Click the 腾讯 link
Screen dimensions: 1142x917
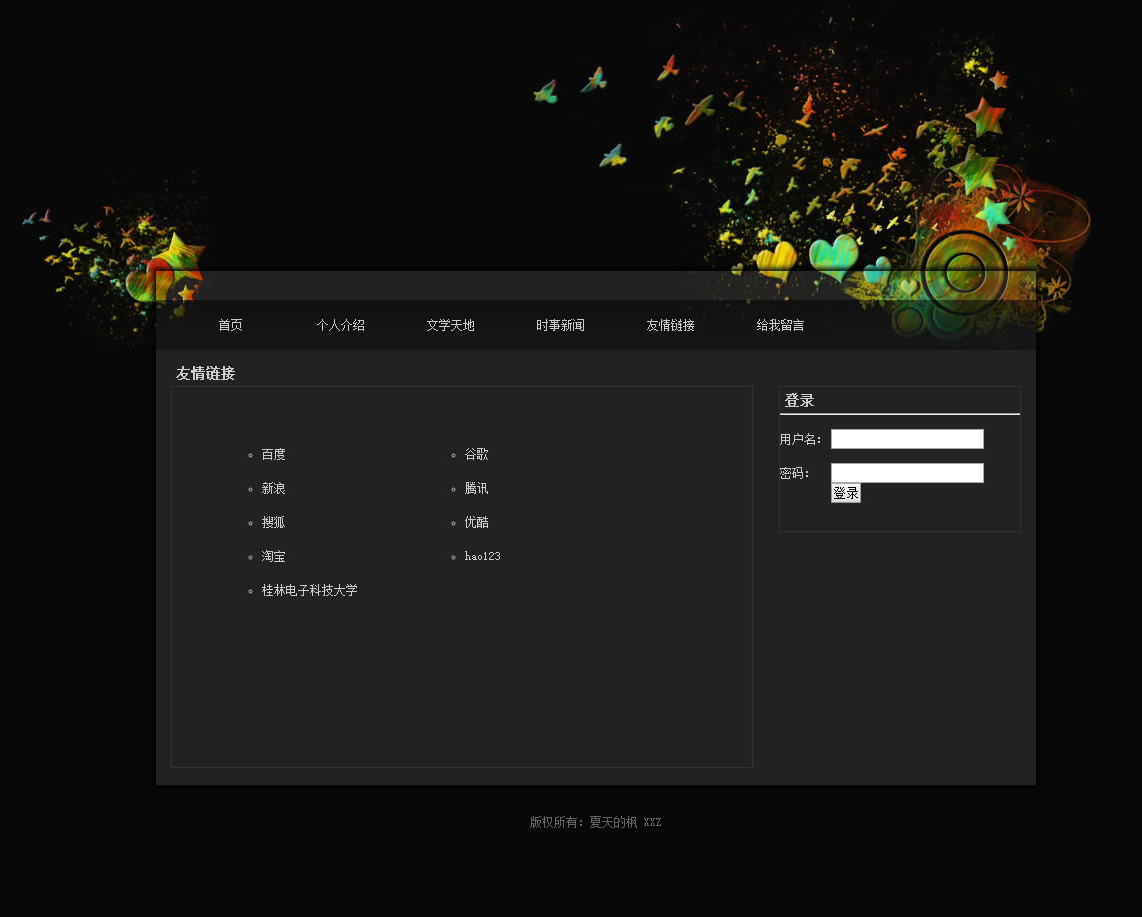(476, 488)
